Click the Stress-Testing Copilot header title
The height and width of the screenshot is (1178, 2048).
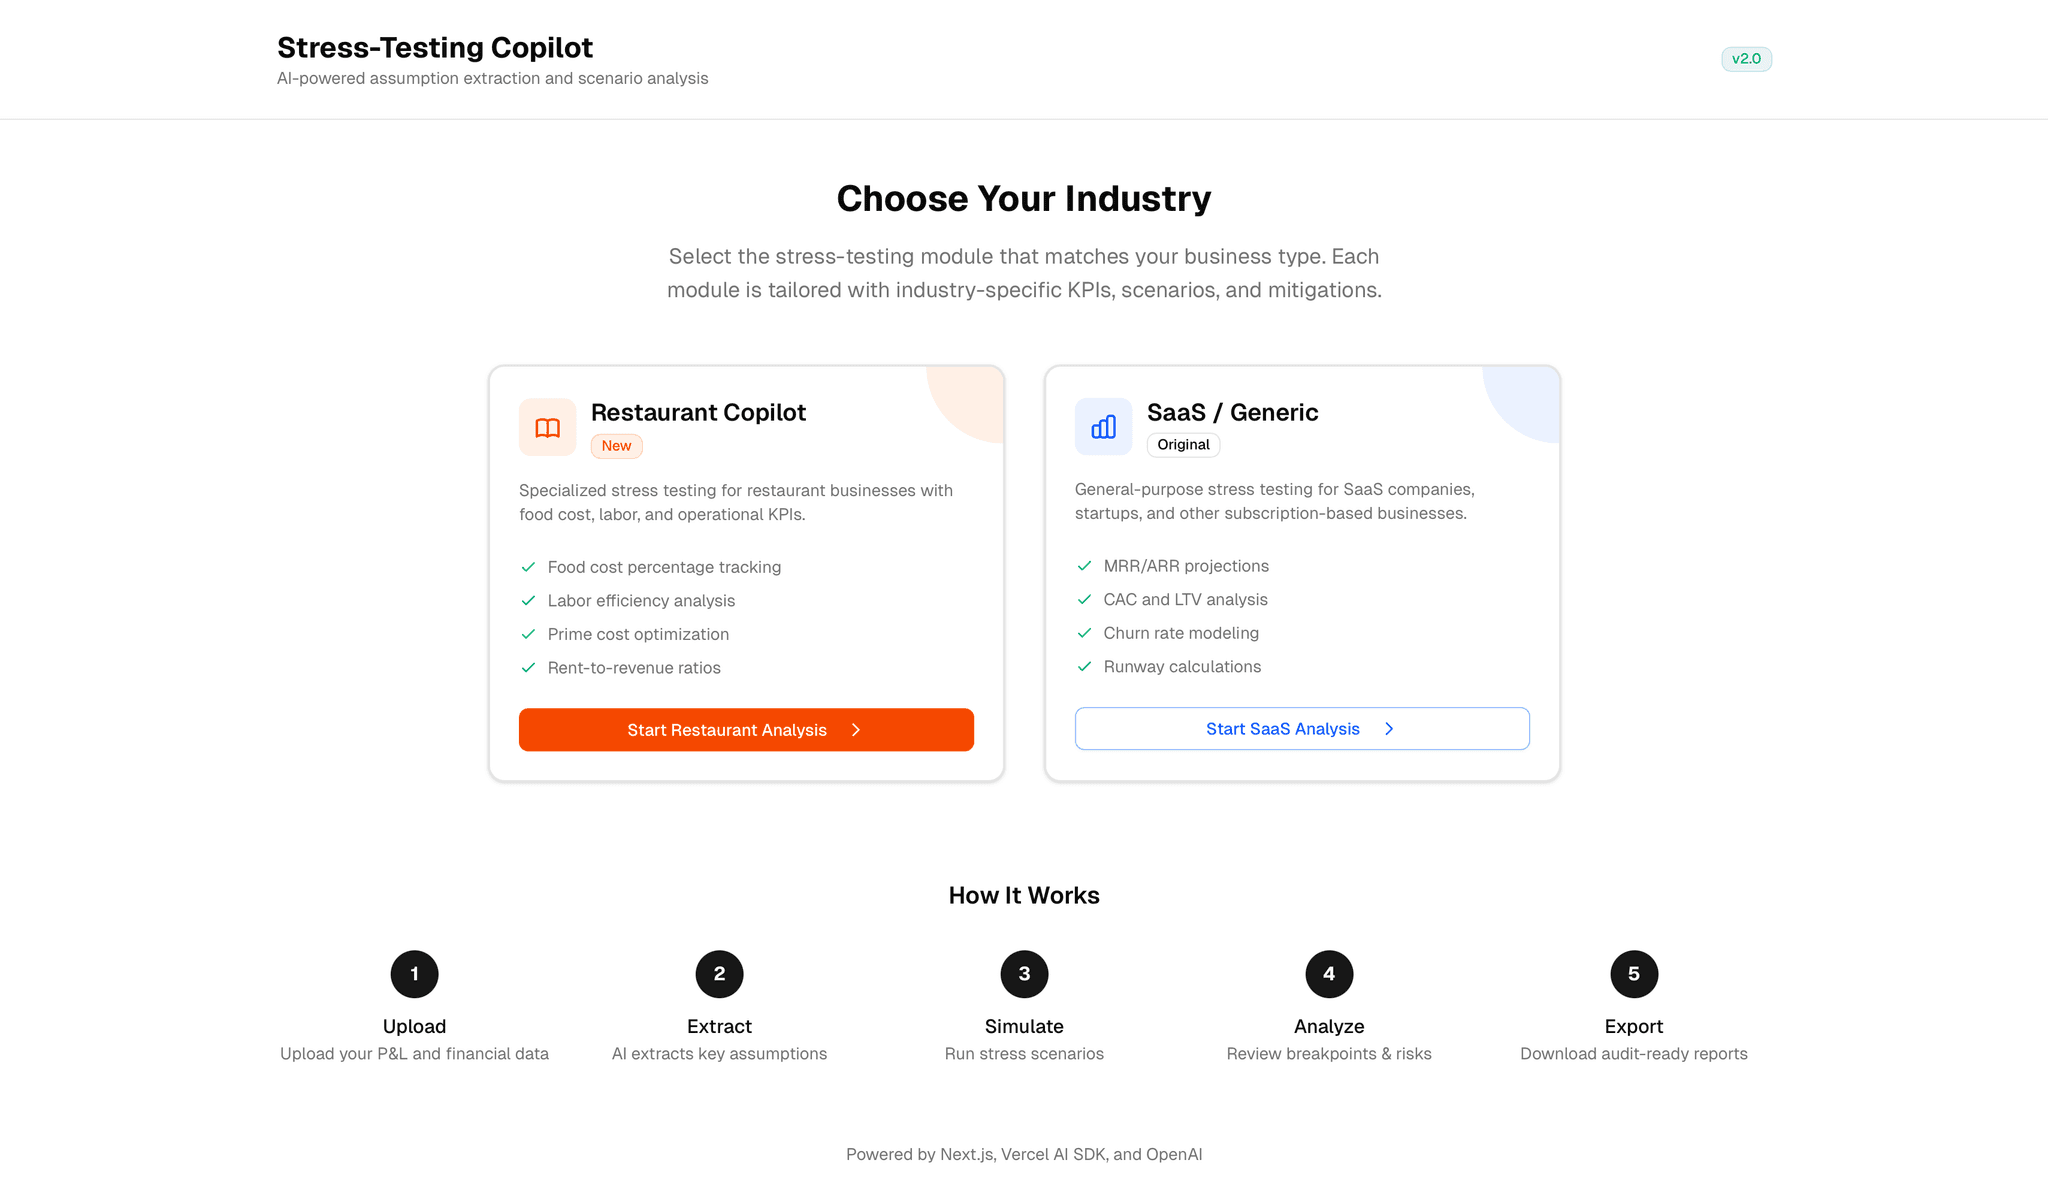(x=435, y=47)
